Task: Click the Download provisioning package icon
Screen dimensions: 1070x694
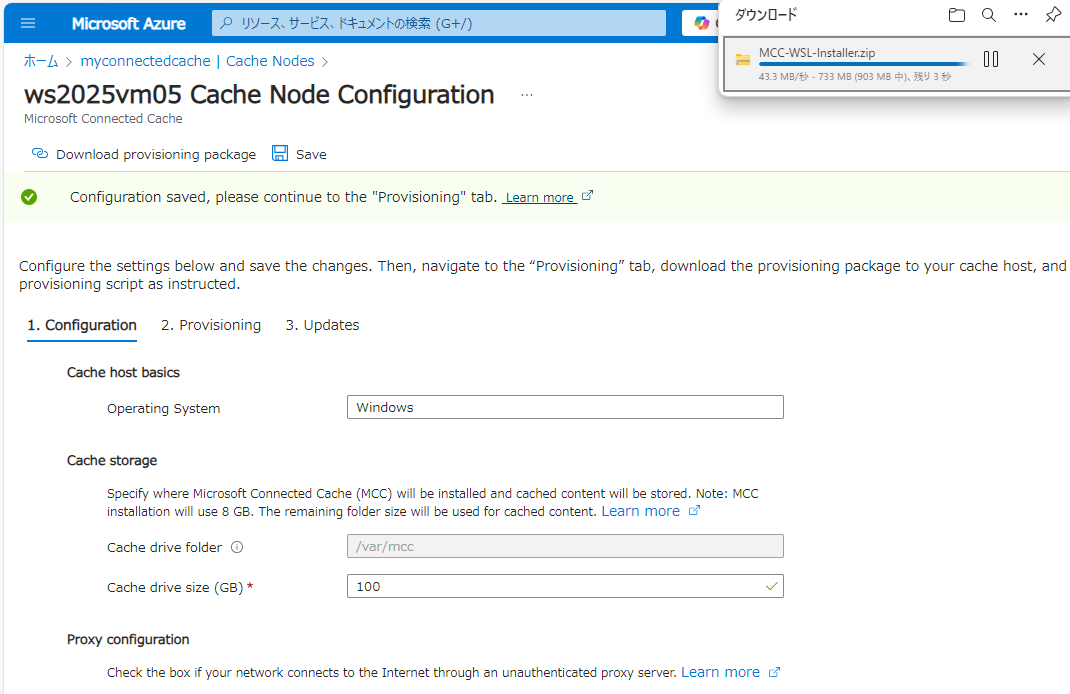Action: click(x=40, y=154)
